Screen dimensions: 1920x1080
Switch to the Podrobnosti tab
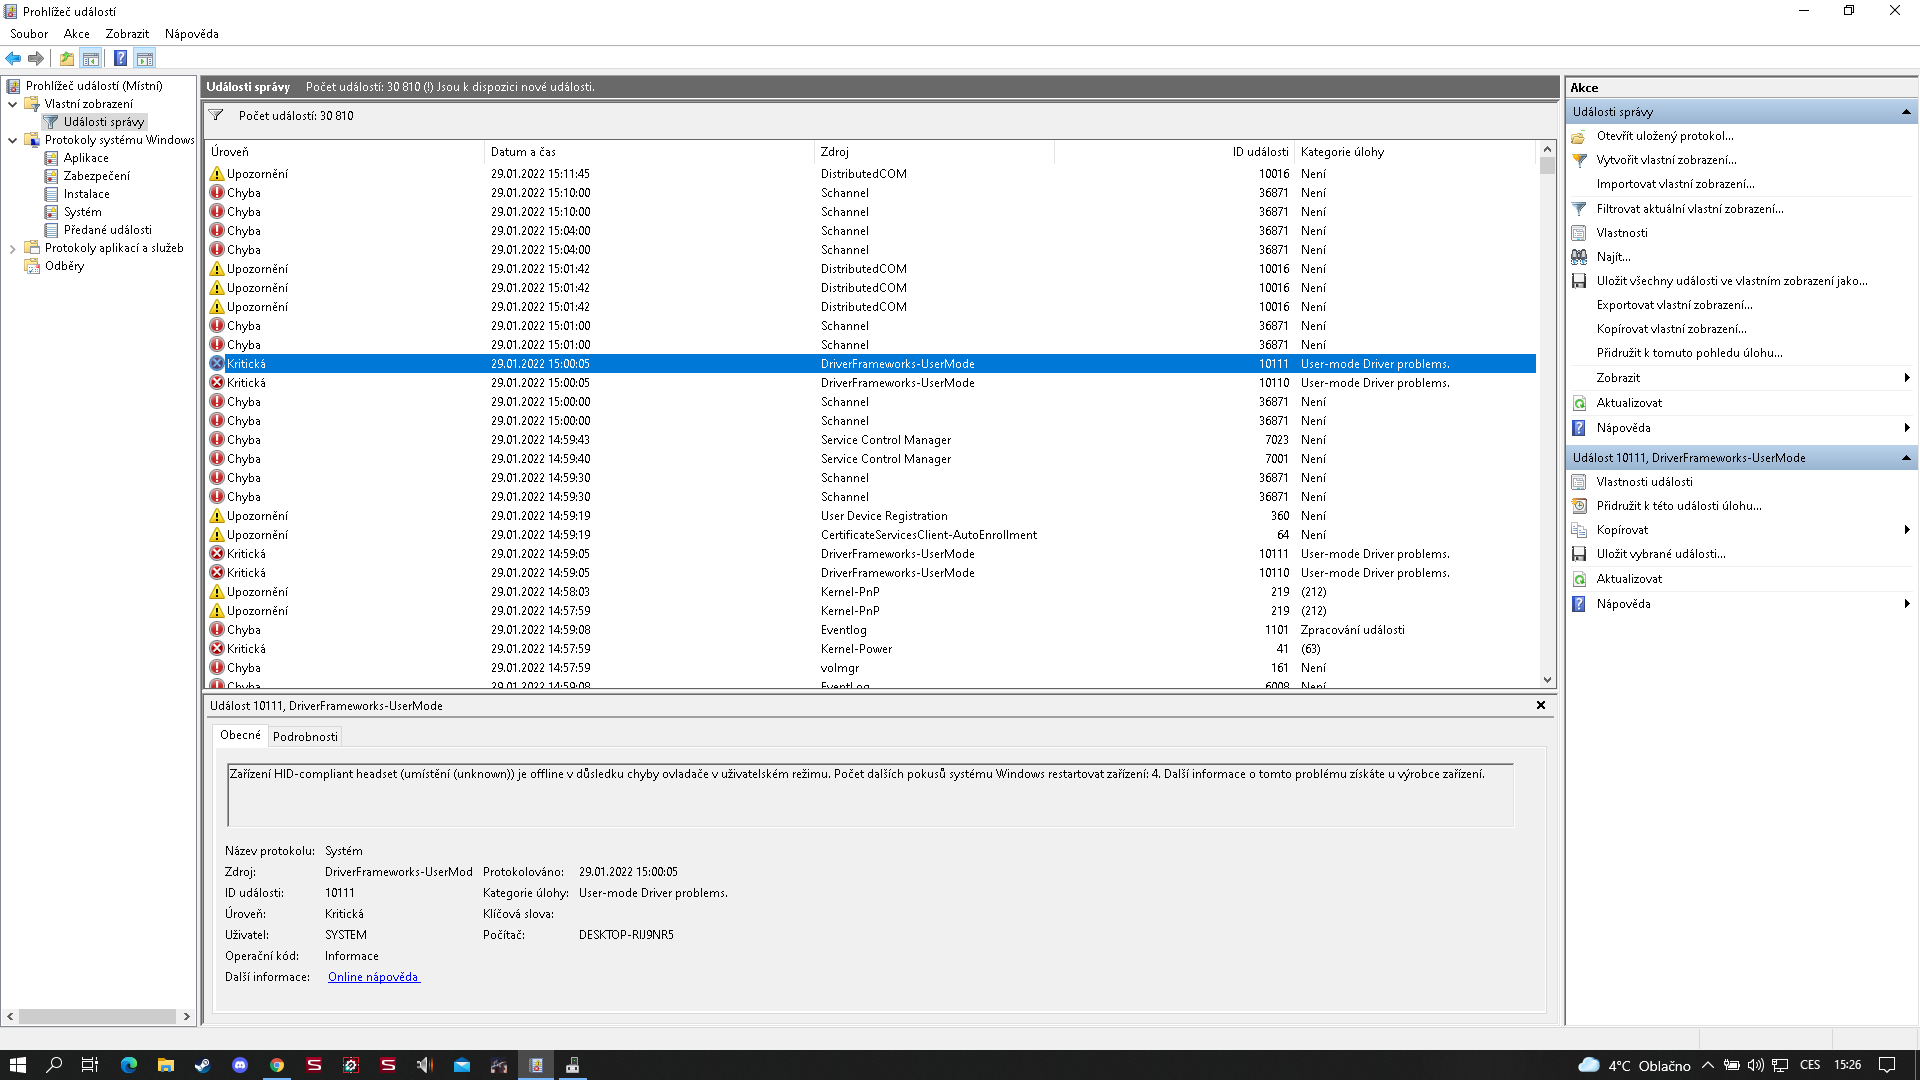[305, 737]
